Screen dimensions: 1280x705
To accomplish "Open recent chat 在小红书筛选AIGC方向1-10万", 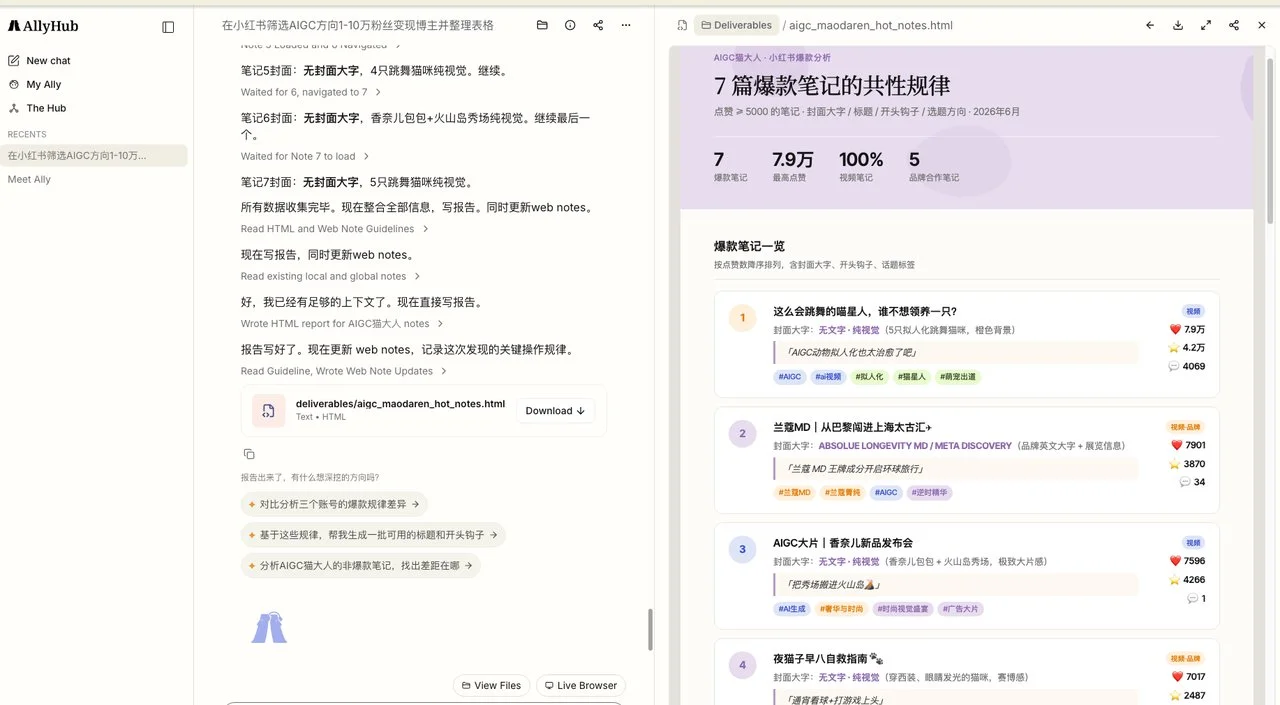I will [94, 156].
